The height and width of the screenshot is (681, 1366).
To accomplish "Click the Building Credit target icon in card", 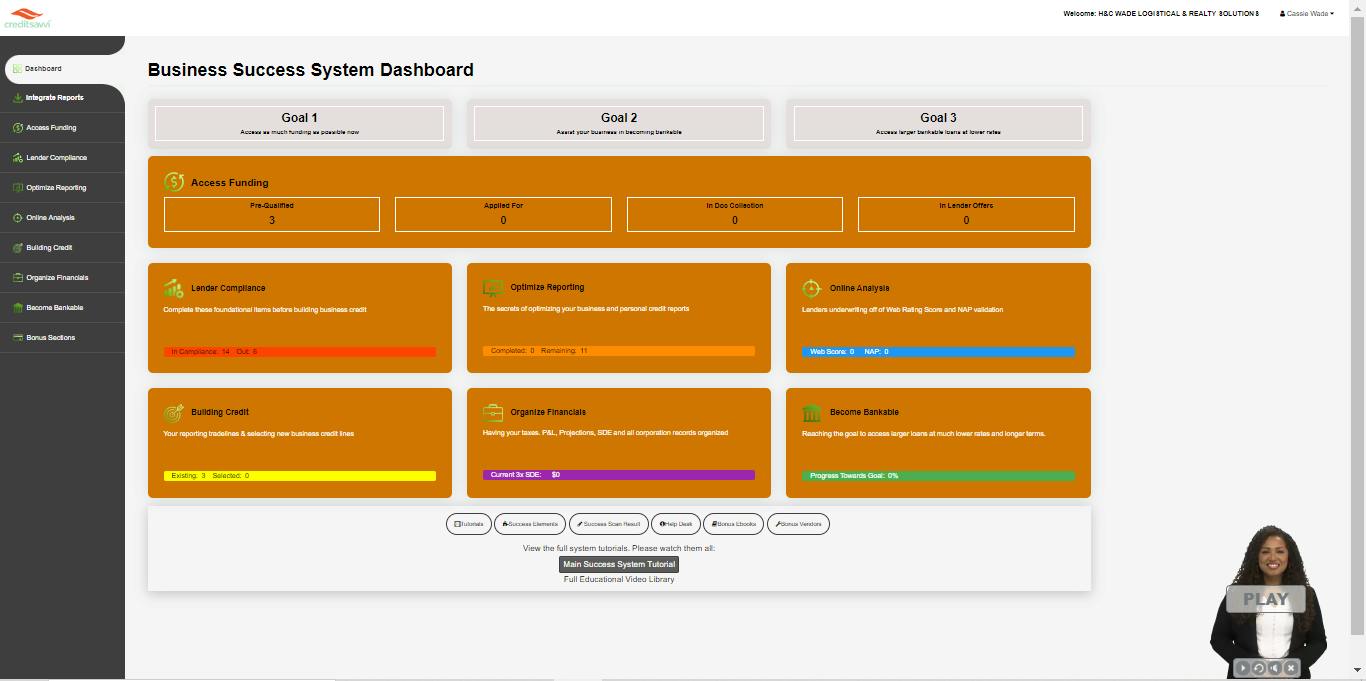I will click(x=174, y=412).
